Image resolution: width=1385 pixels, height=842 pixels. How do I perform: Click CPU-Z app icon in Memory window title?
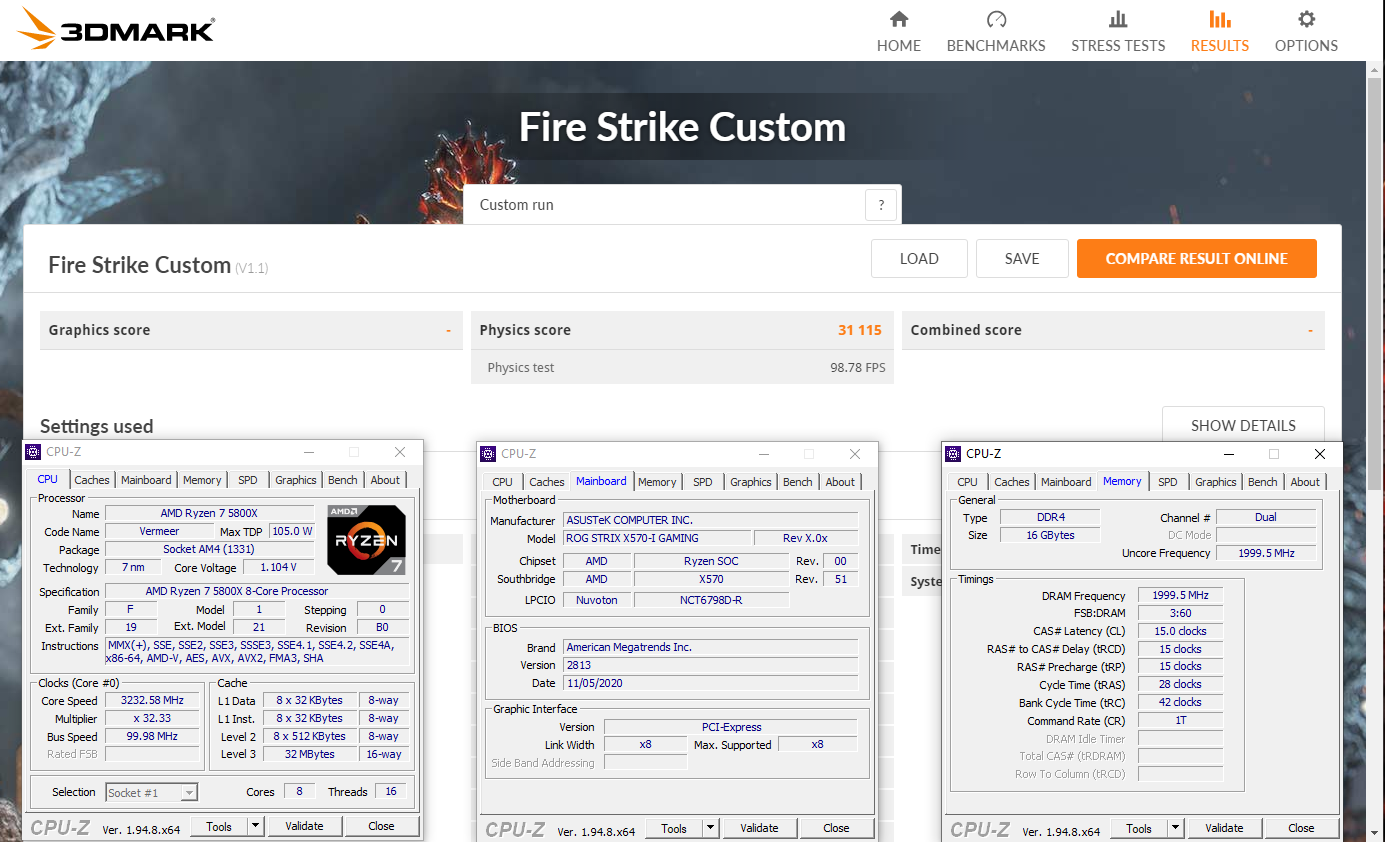point(953,454)
